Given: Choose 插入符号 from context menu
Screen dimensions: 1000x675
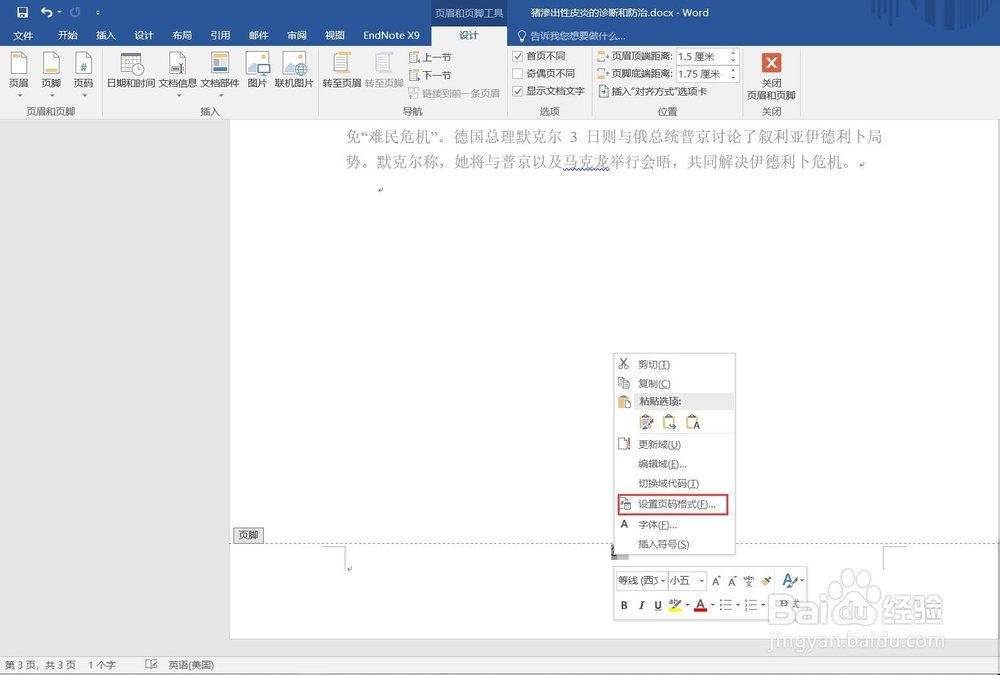Looking at the screenshot, I should tap(675, 544).
